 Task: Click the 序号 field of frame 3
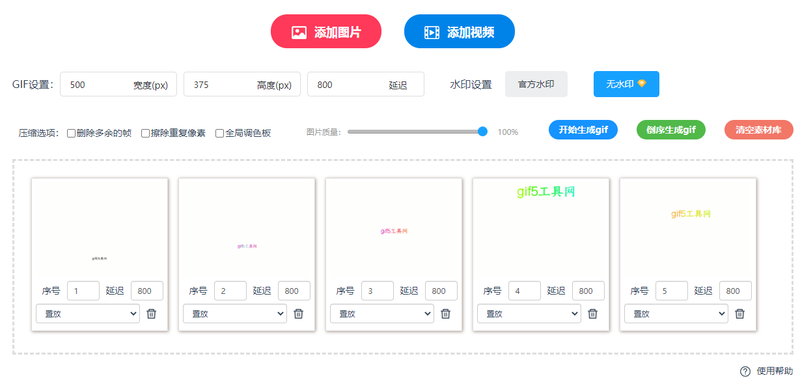coord(377,291)
